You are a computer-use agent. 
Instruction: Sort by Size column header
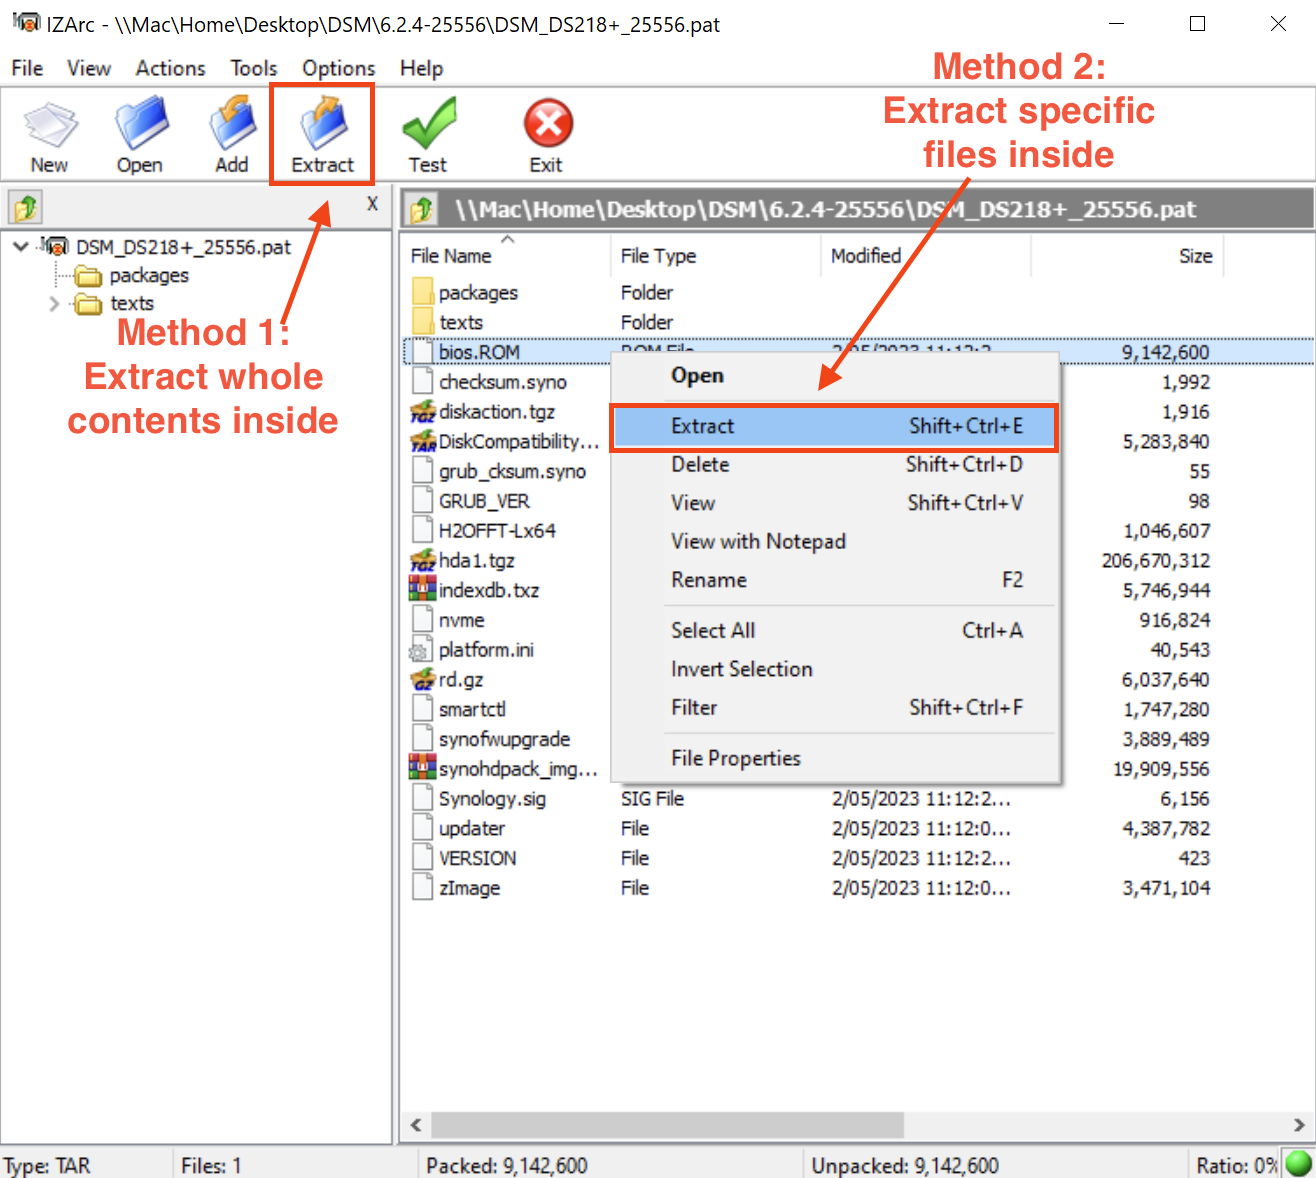pos(1127,256)
